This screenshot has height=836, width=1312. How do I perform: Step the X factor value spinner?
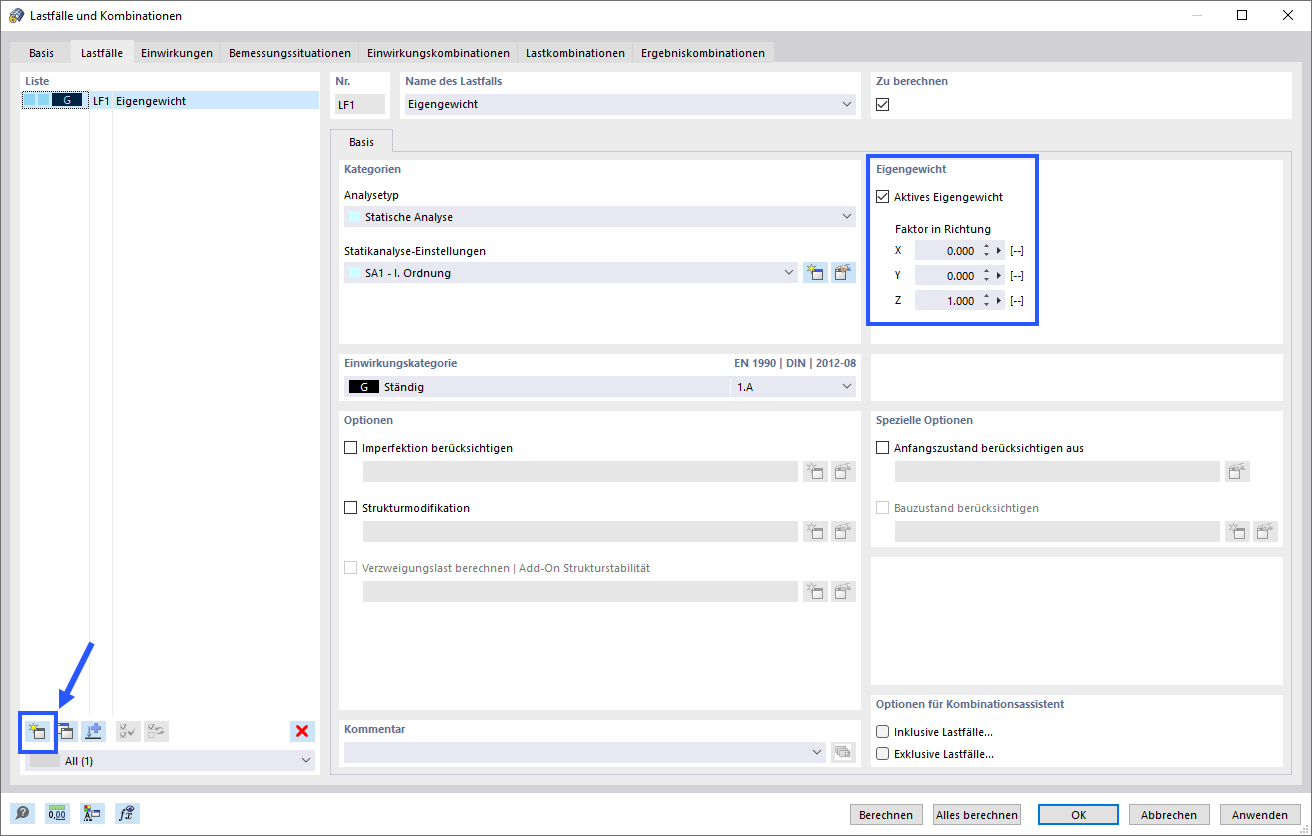(987, 251)
